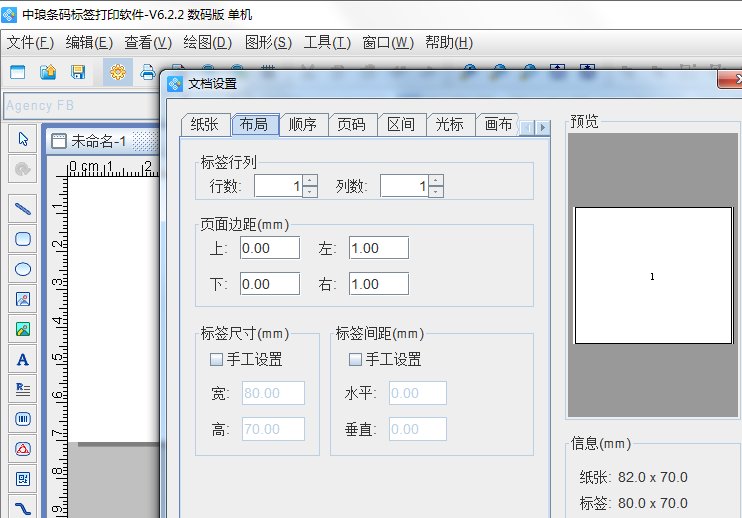The width and height of the screenshot is (742, 518).
Task: Select the barcode drawing tool
Action: pyautogui.click(x=23, y=419)
